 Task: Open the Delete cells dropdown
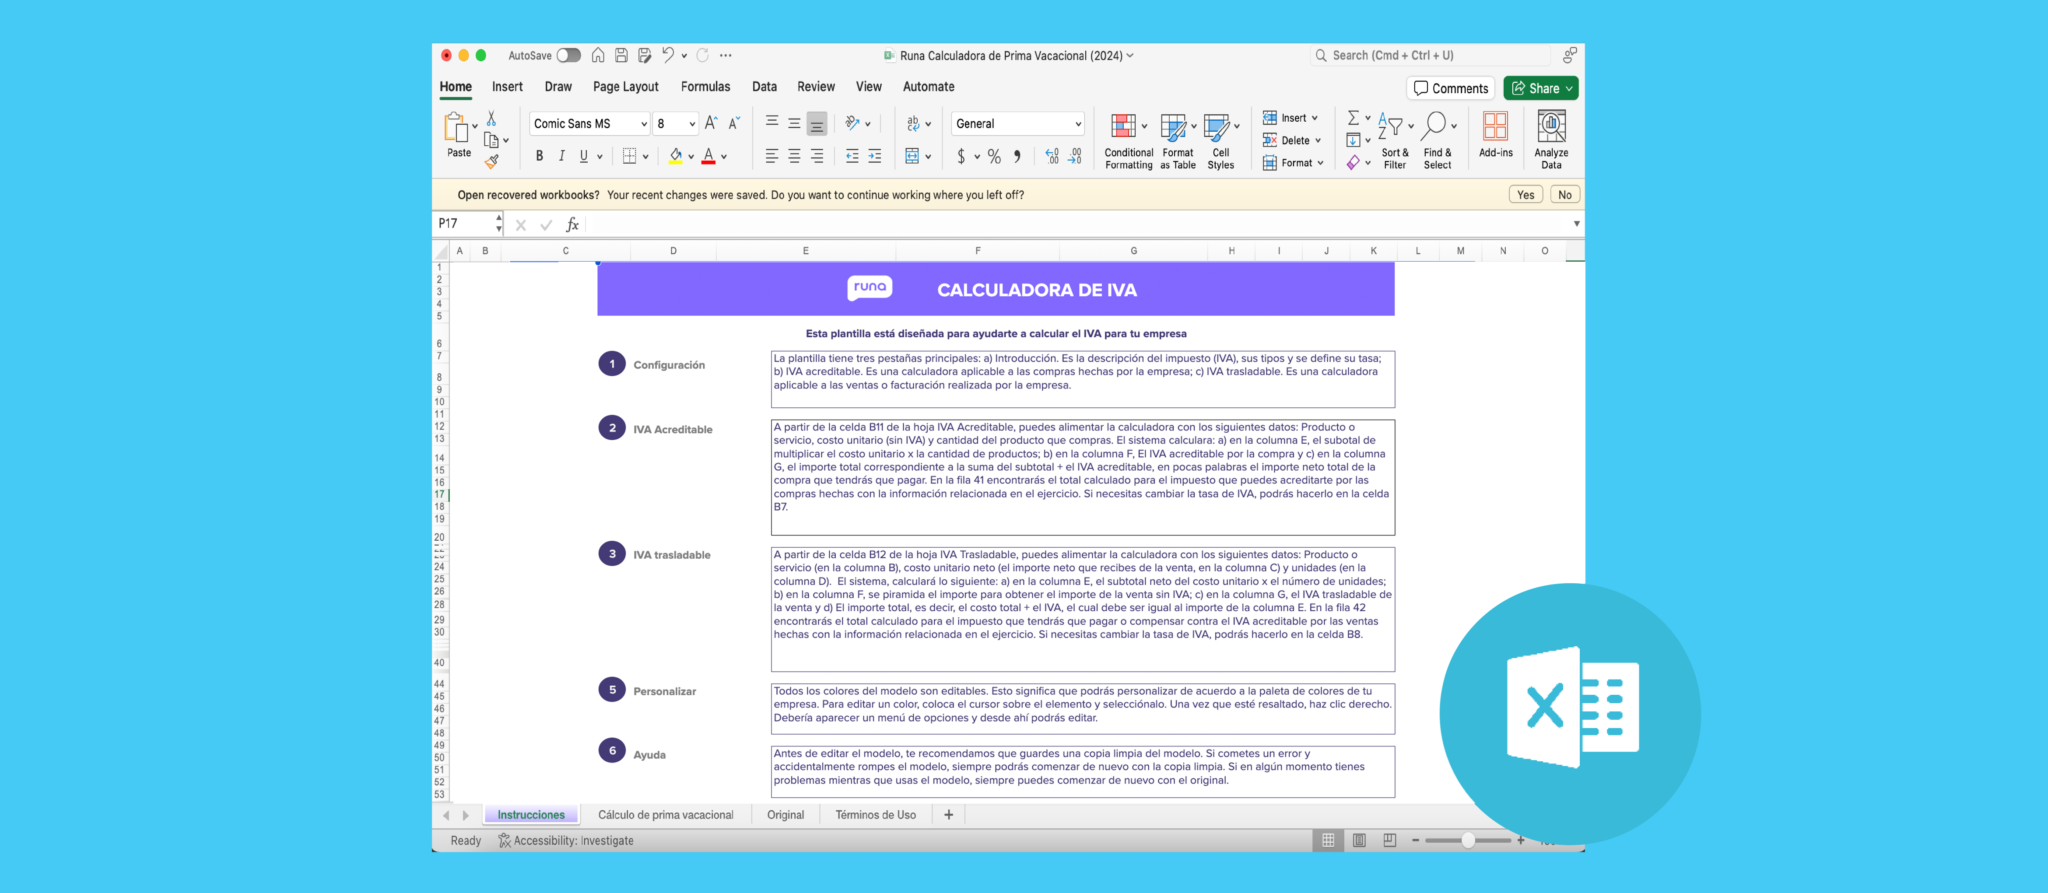1292,140
